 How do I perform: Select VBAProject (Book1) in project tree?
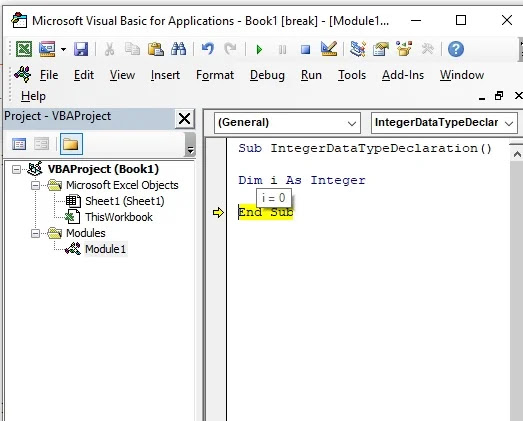(x=103, y=169)
